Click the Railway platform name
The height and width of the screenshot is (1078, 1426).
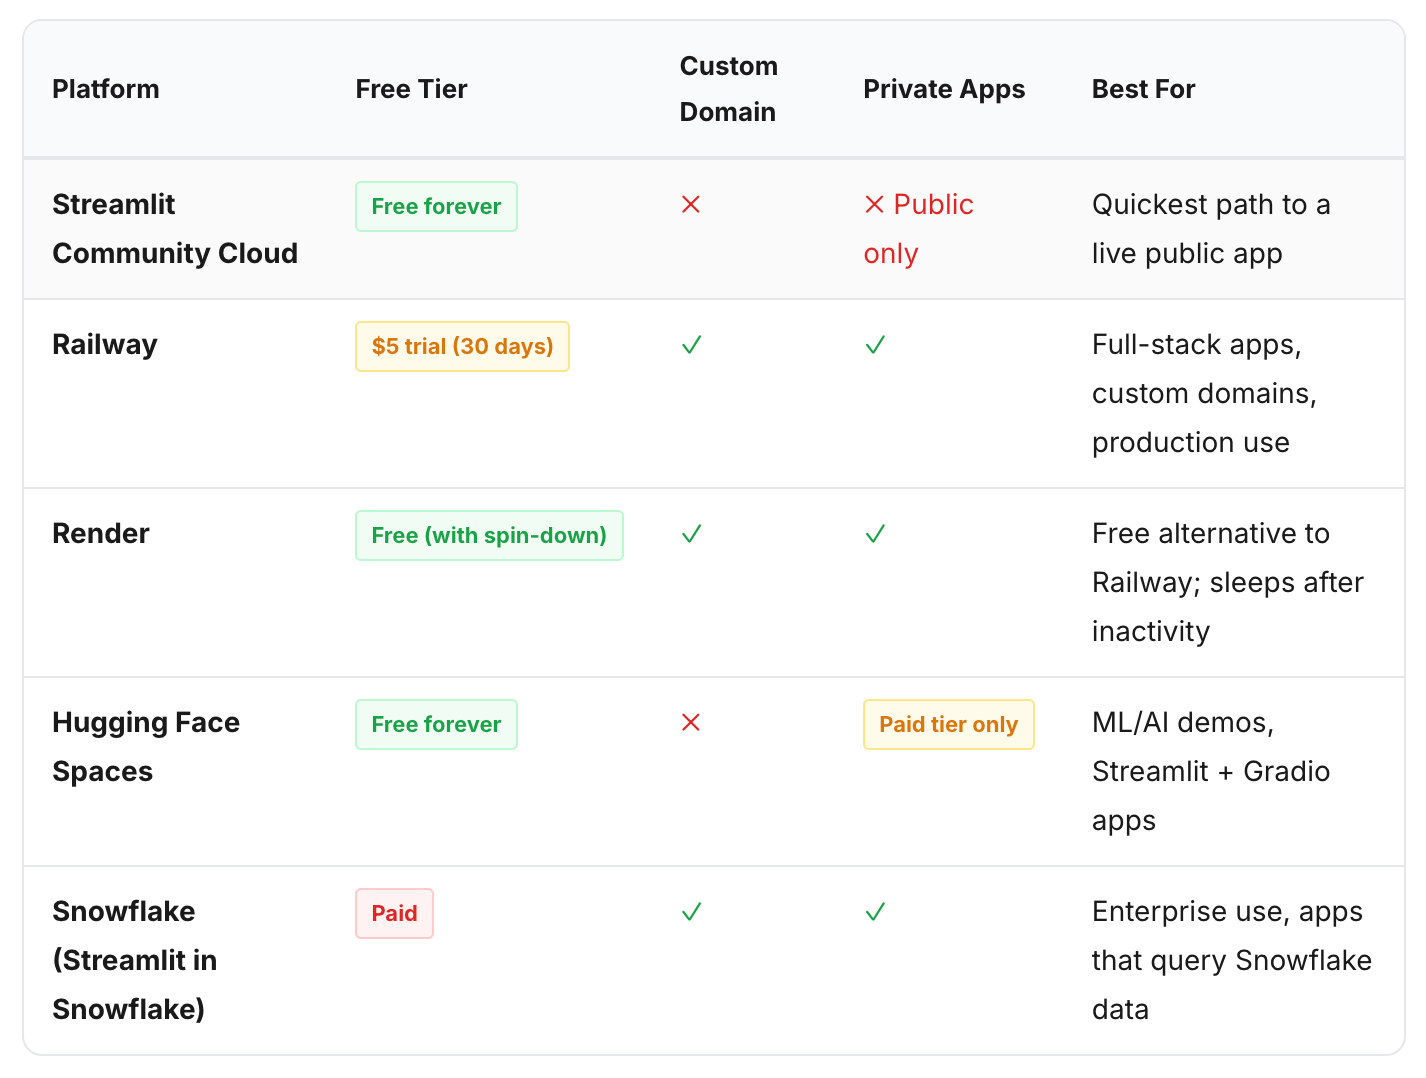tap(105, 344)
